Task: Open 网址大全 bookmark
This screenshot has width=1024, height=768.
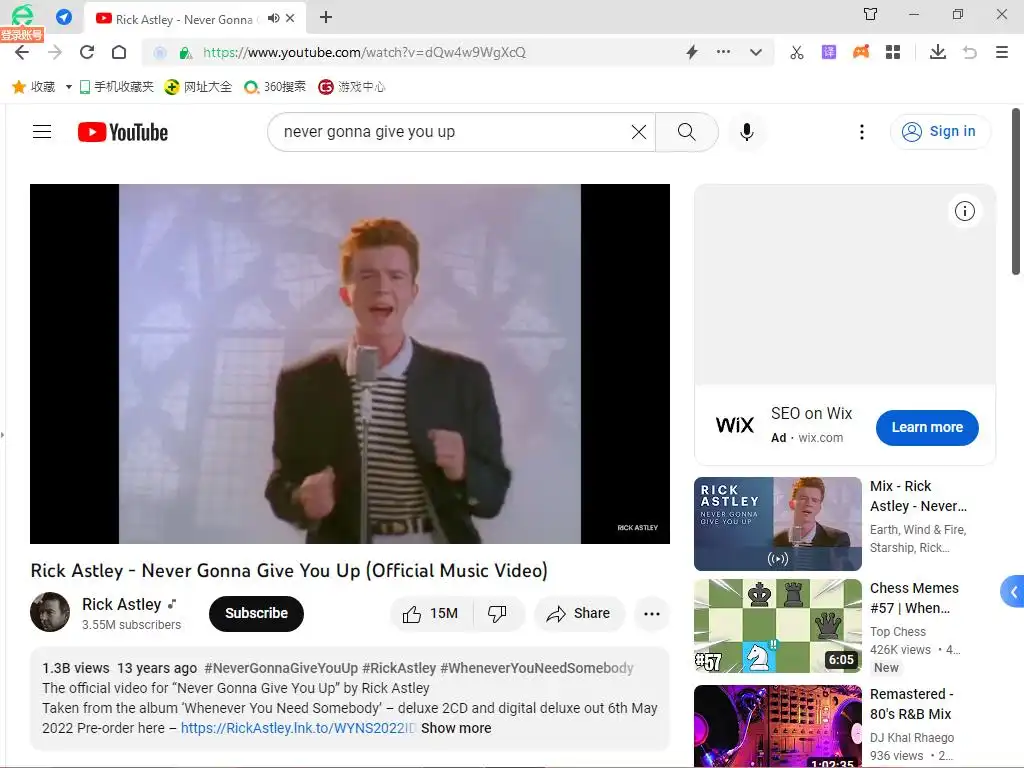Action: (x=198, y=87)
